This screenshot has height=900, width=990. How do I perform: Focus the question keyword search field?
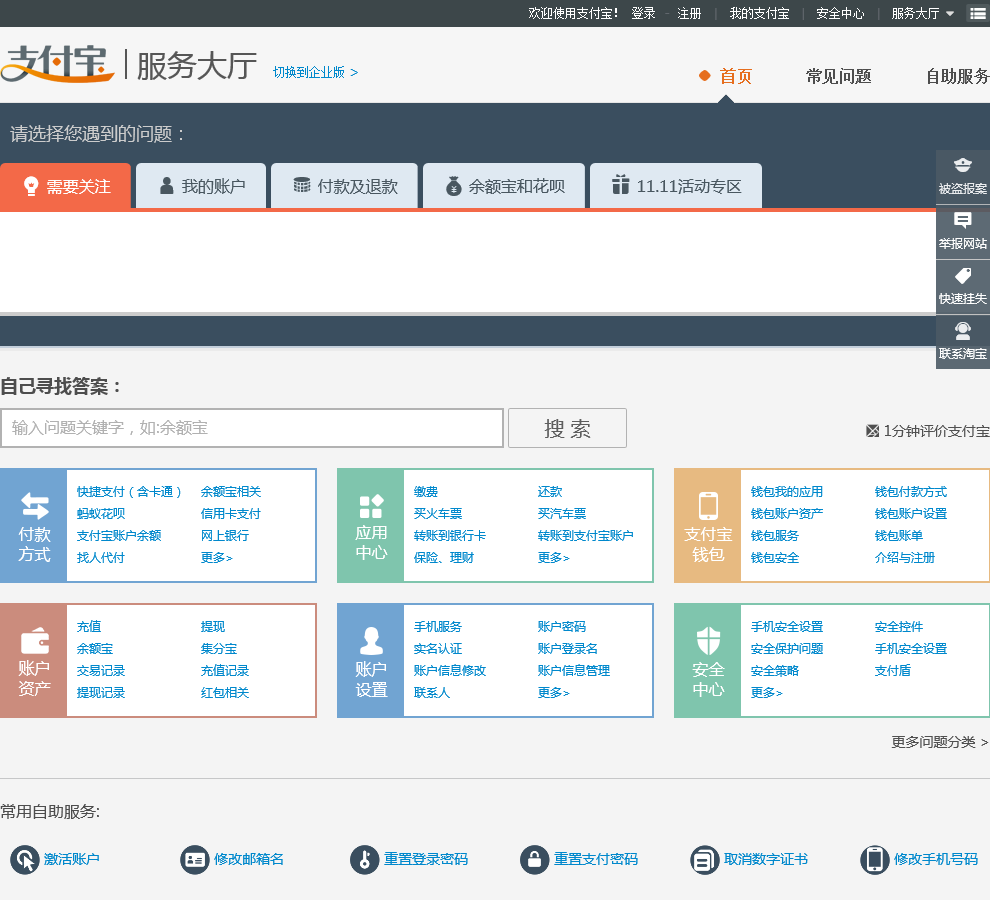click(x=252, y=428)
